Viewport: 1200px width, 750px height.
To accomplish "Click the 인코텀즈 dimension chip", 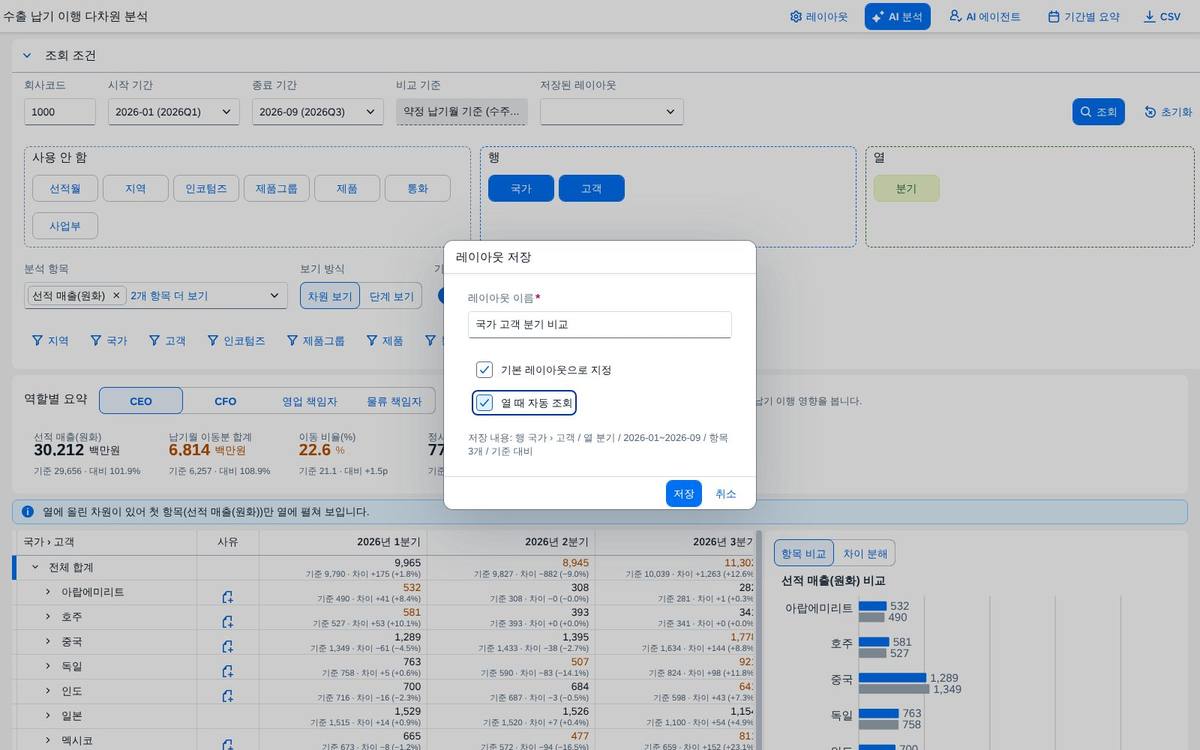I will coord(206,188).
